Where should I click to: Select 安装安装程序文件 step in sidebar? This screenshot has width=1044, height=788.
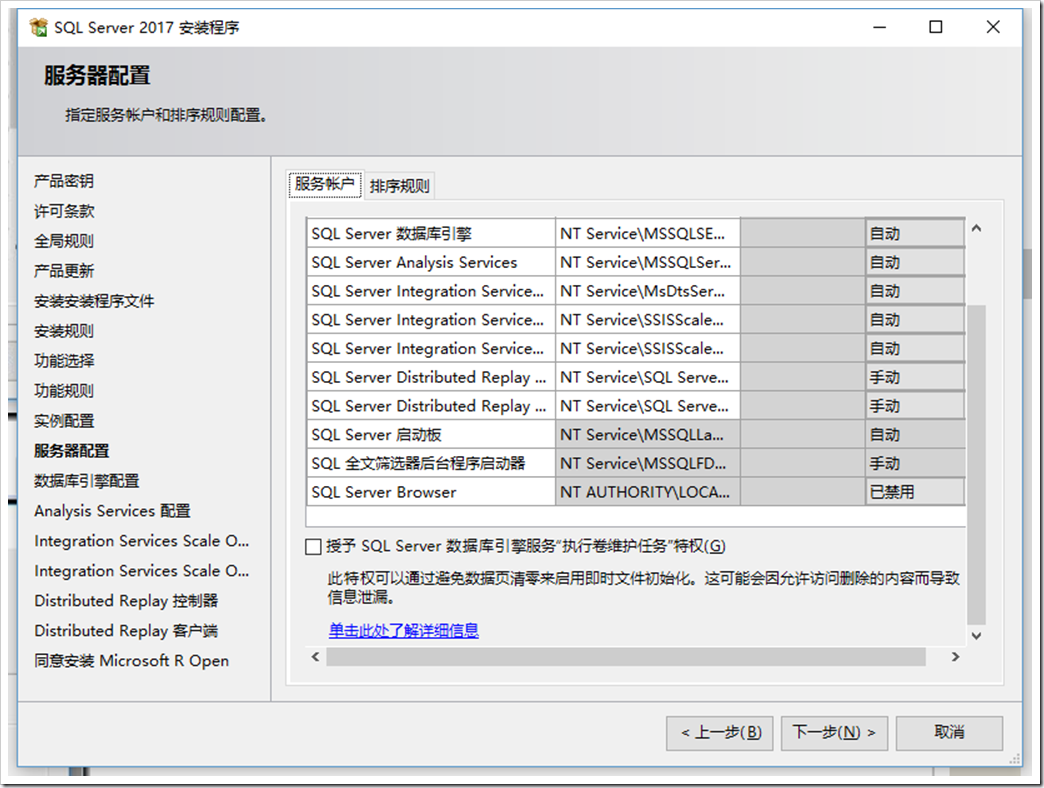pyautogui.click(x=94, y=301)
